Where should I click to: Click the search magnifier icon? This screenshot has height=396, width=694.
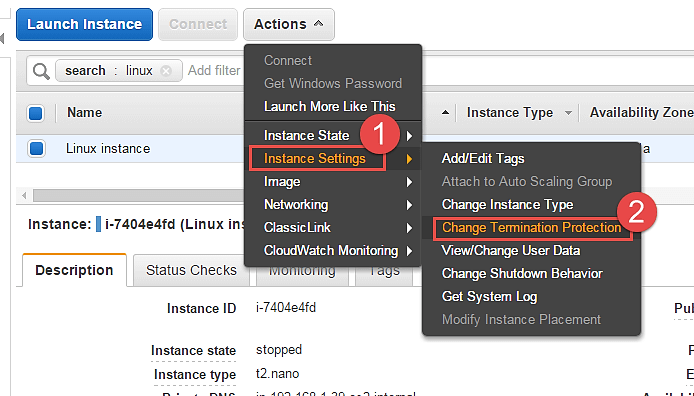41,71
